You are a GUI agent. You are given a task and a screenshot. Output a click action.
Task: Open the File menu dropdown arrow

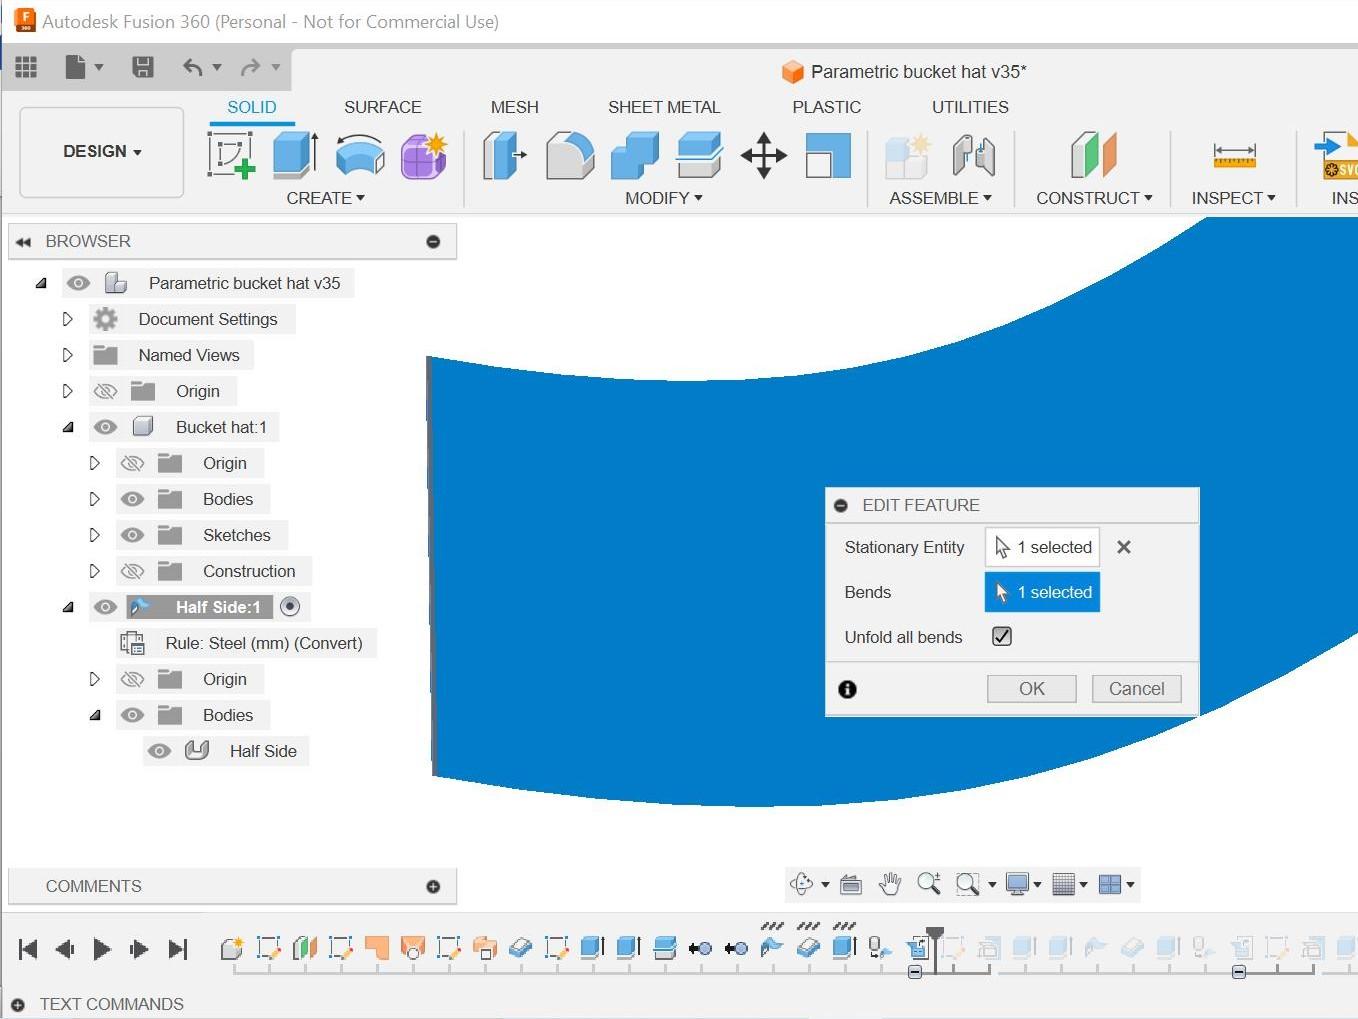(x=99, y=67)
